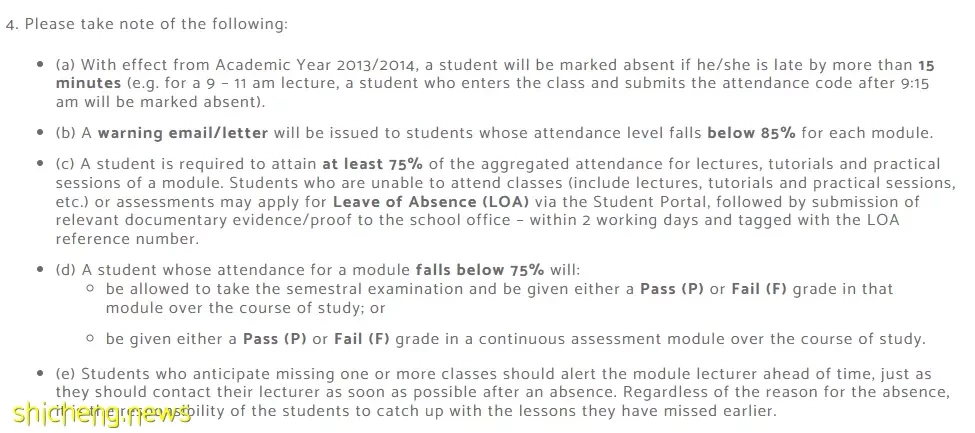Click the hollow bullet before 'be allowed to take'

(91, 289)
